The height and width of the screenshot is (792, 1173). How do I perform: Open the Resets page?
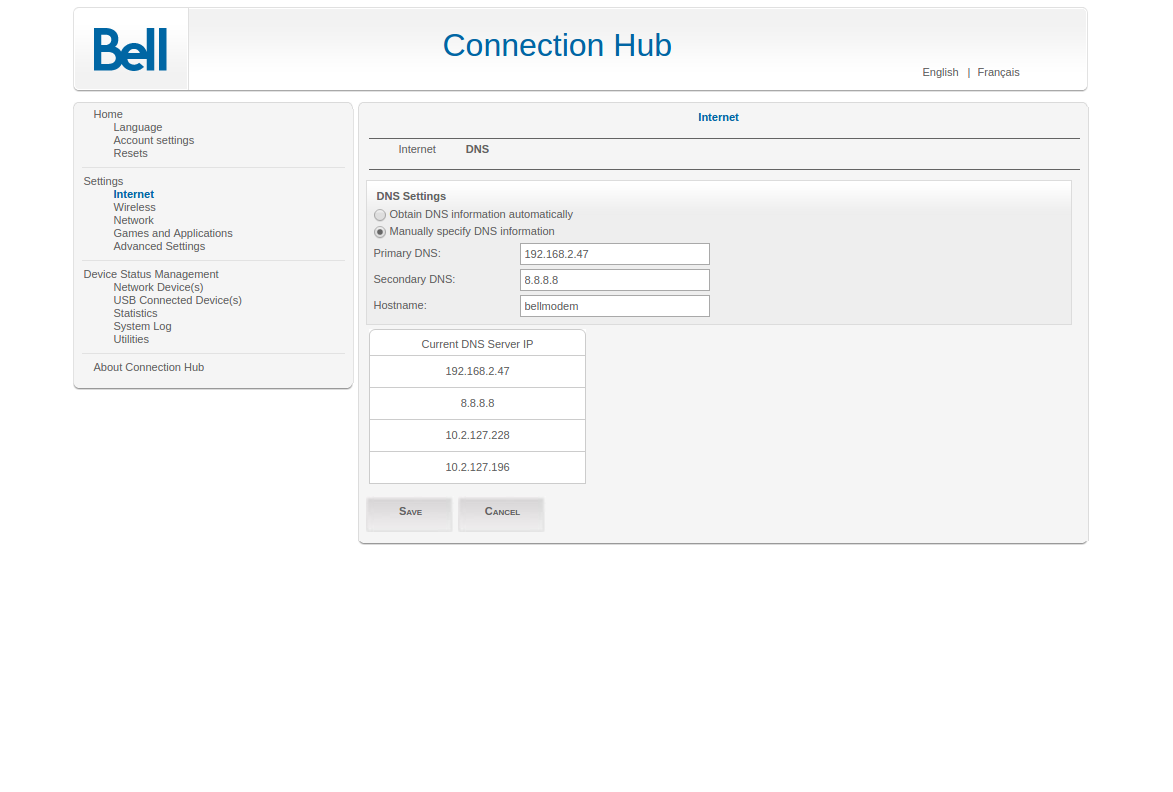point(130,154)
